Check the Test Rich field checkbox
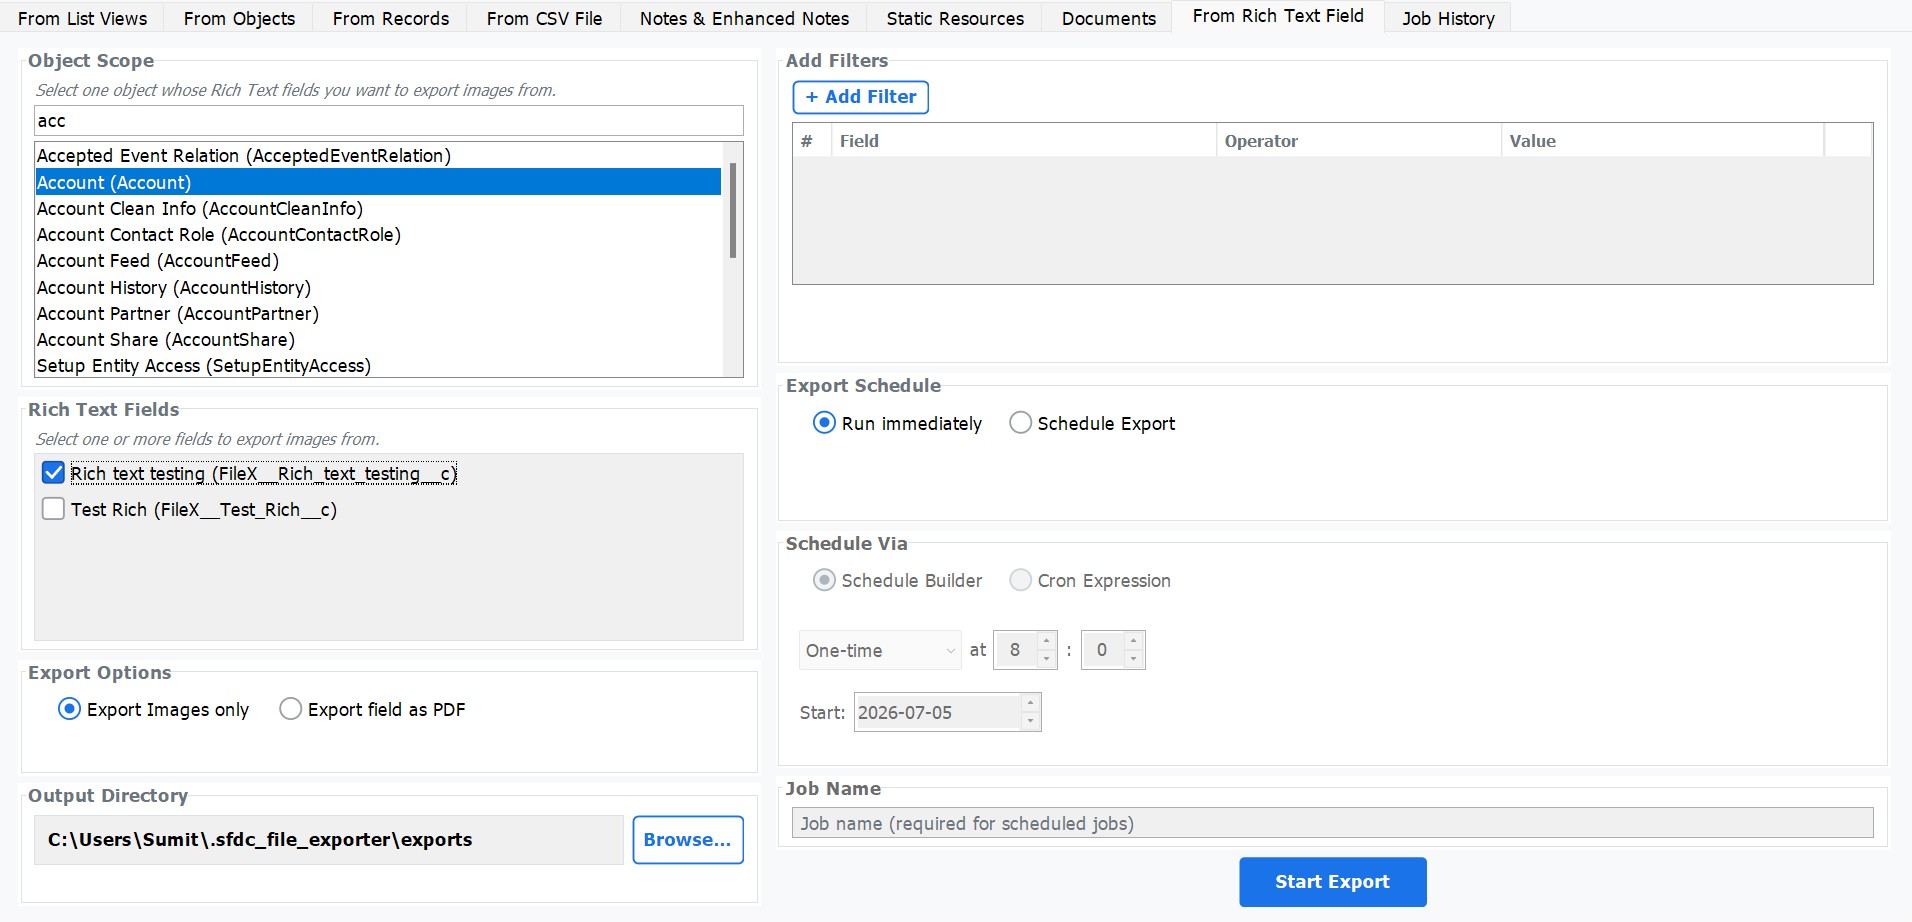This screenshot has width=1912, height=922. 54,509
